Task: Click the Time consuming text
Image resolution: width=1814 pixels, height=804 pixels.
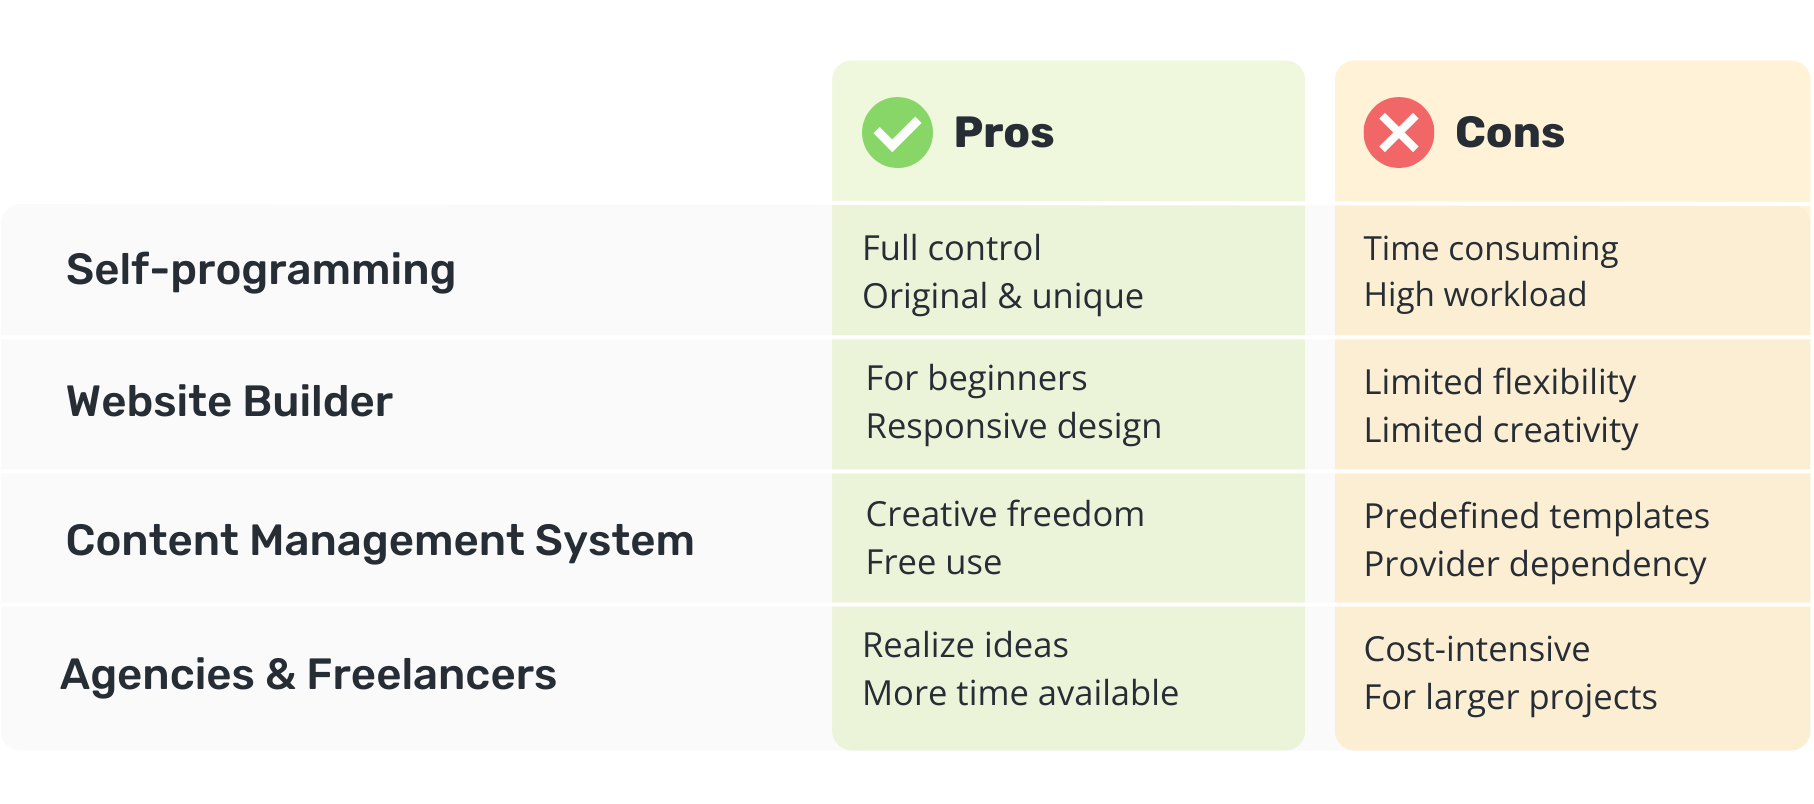Action: [x=1491, y=249]
